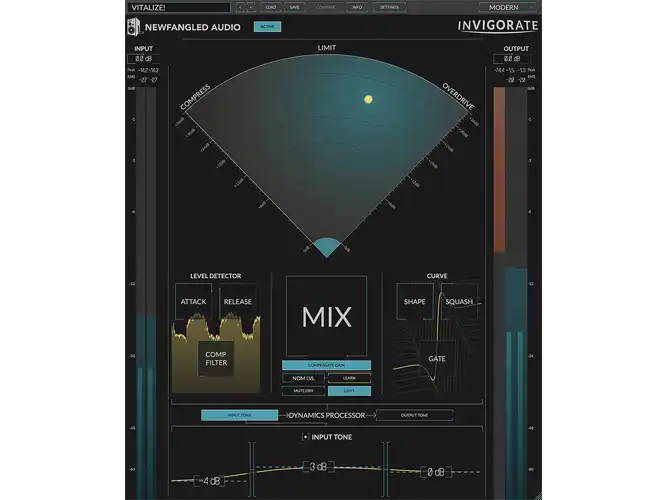The image size is (667, 500).
Task: Open the Modern style dropdown
Action: click(507, 7)
